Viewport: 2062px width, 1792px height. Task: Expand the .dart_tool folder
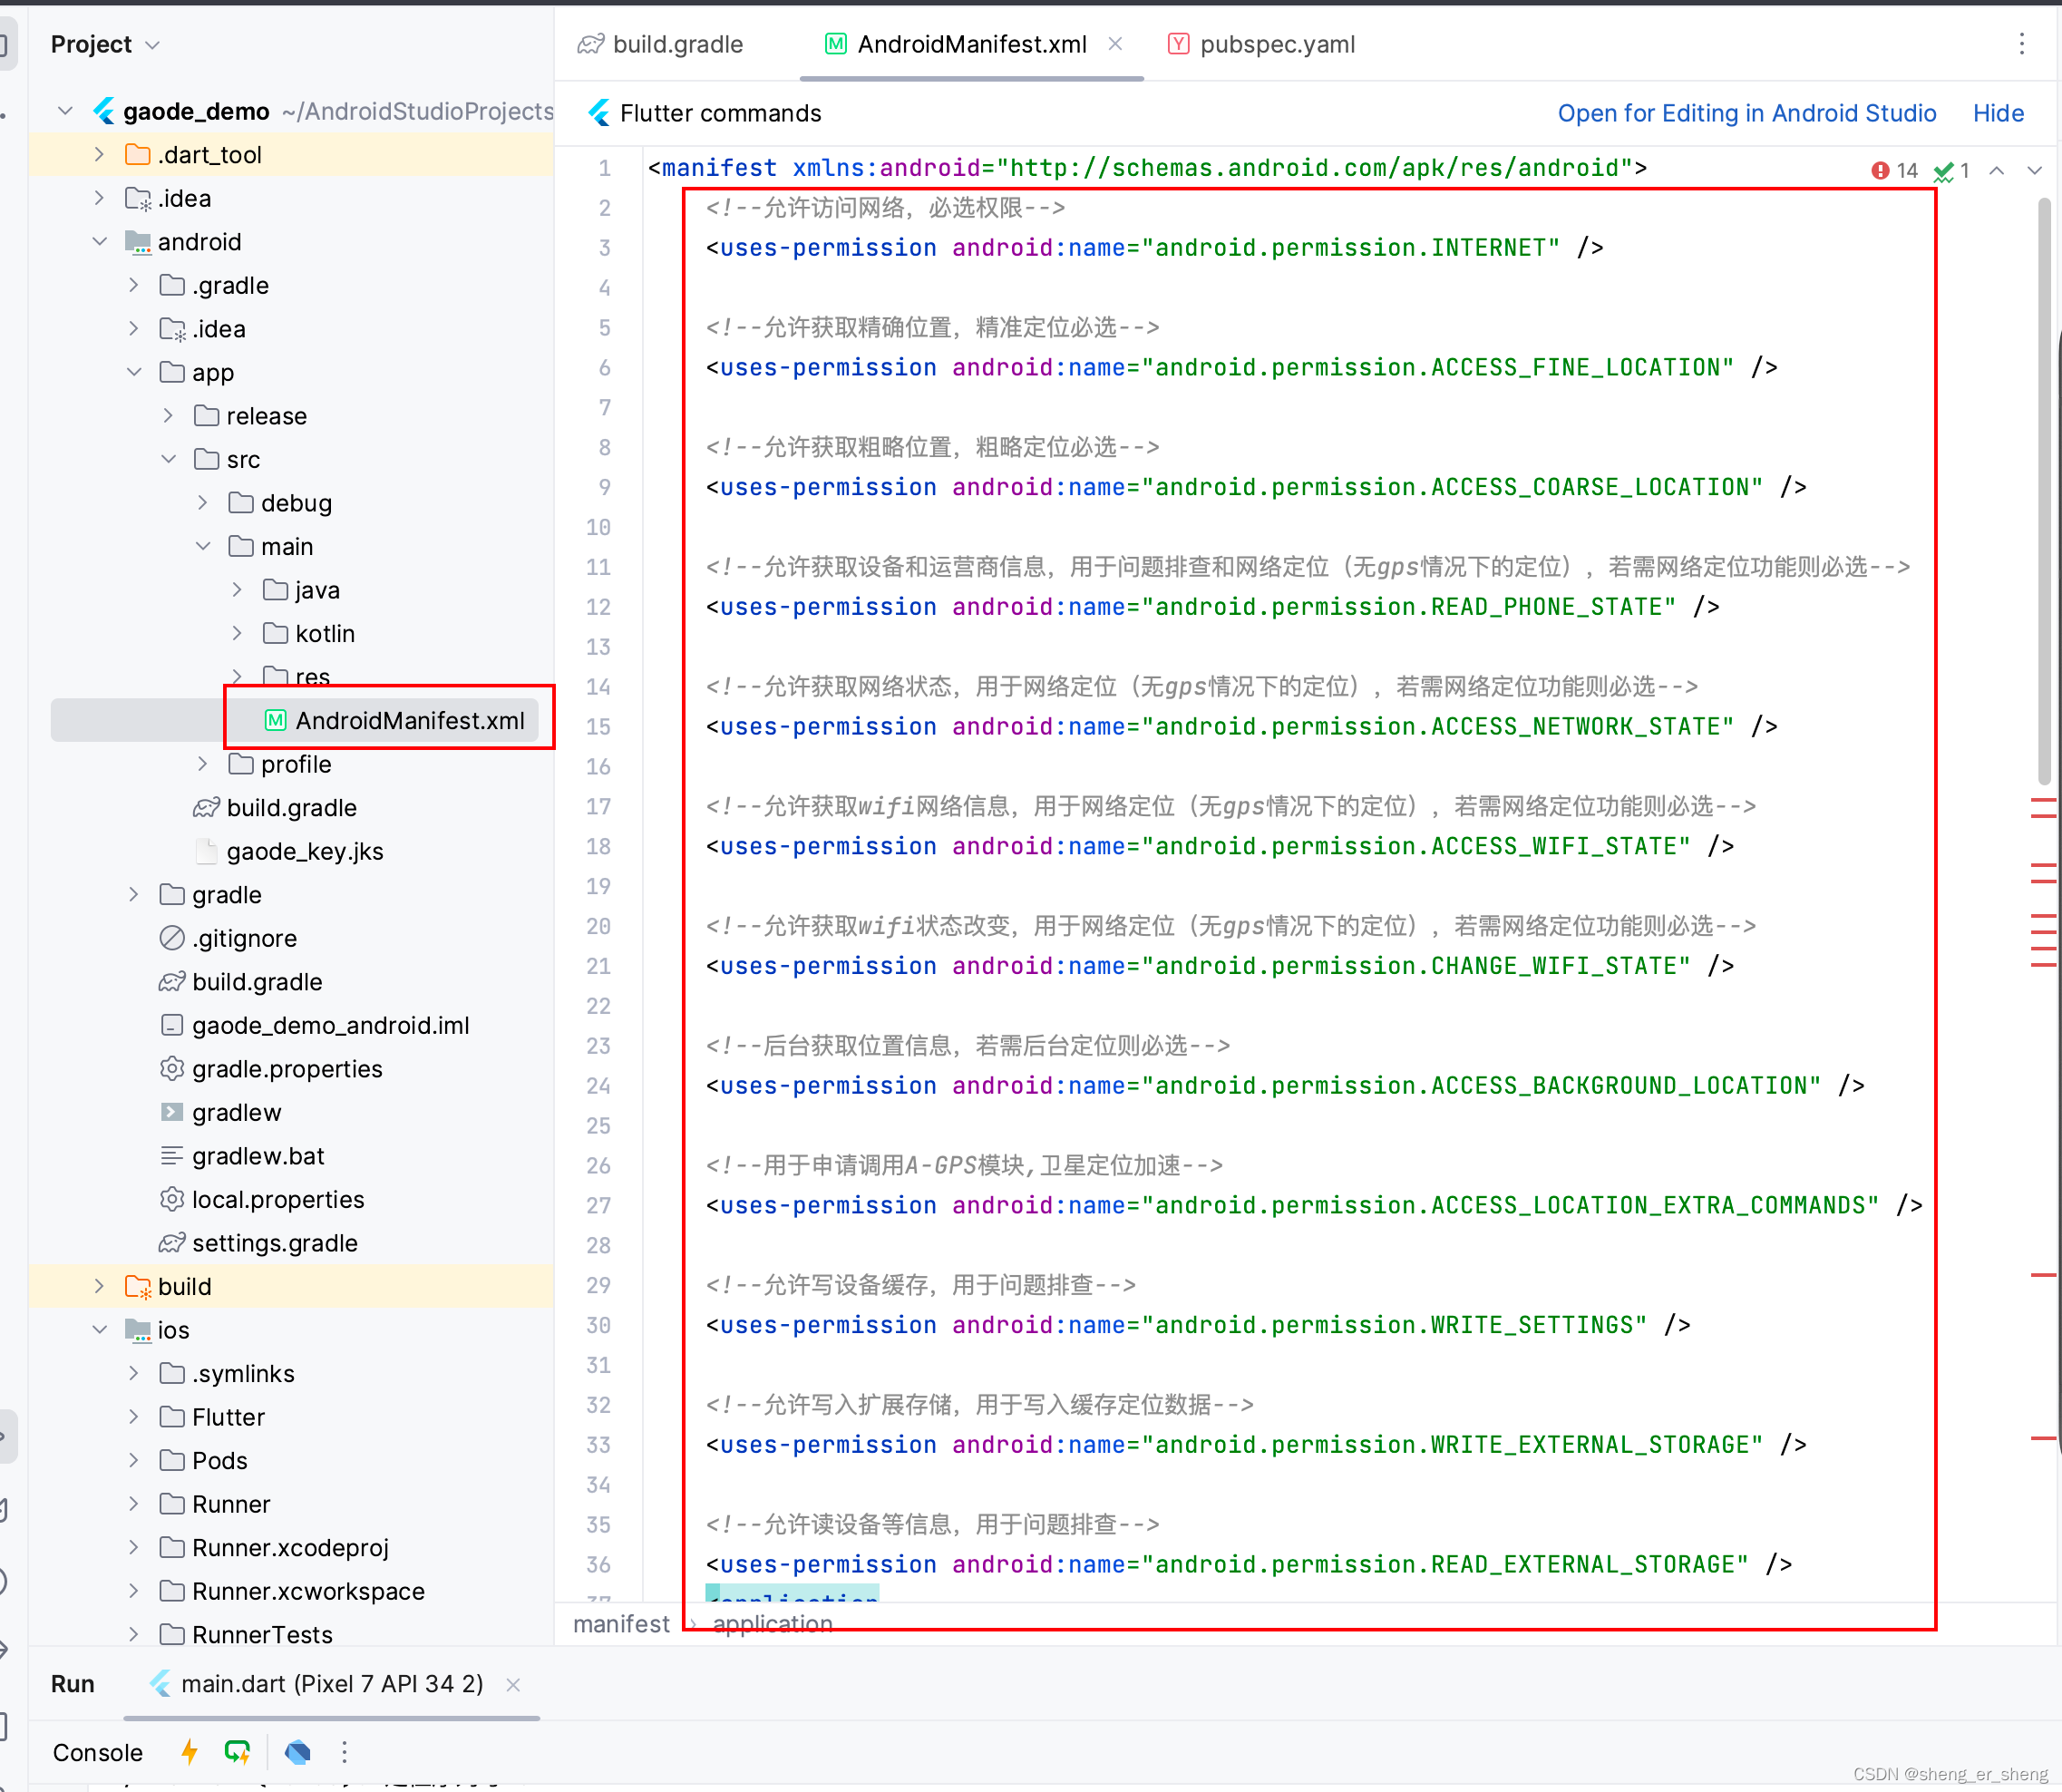[99, 154]
